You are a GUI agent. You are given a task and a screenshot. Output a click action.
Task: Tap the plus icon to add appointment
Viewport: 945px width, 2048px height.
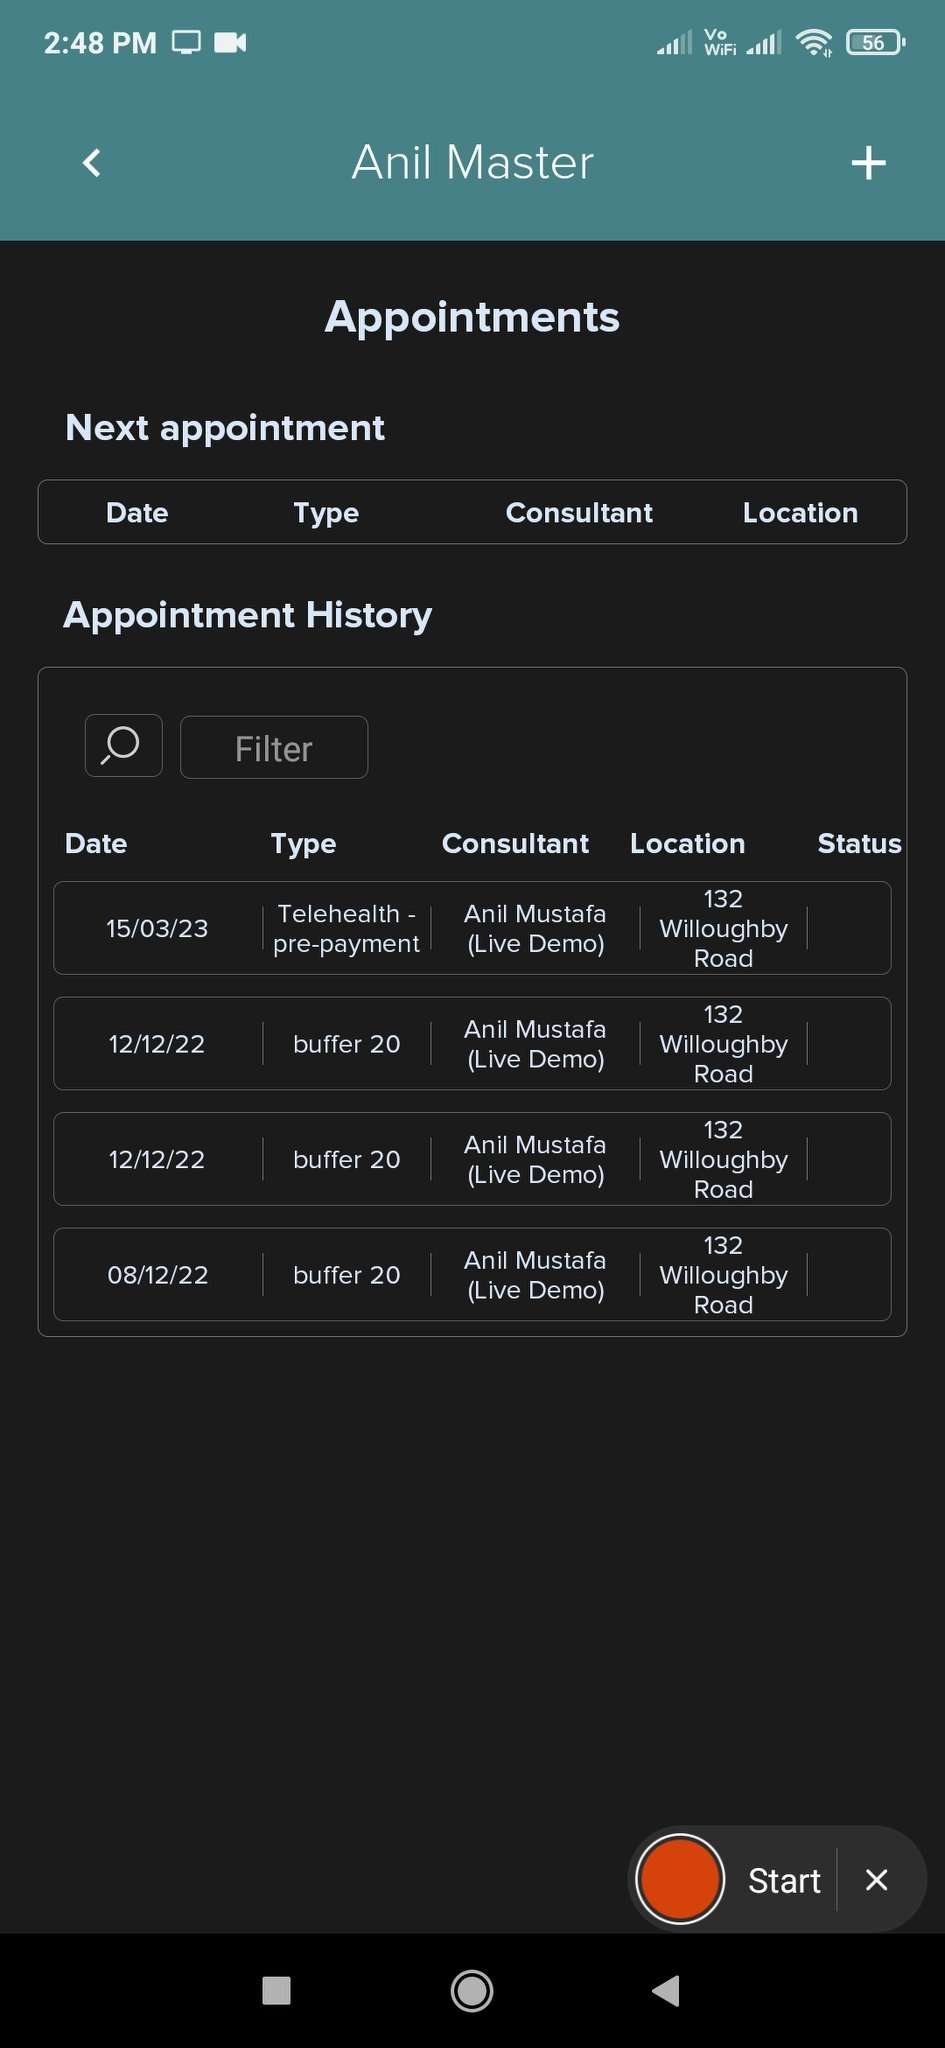(x=868, y=163)
